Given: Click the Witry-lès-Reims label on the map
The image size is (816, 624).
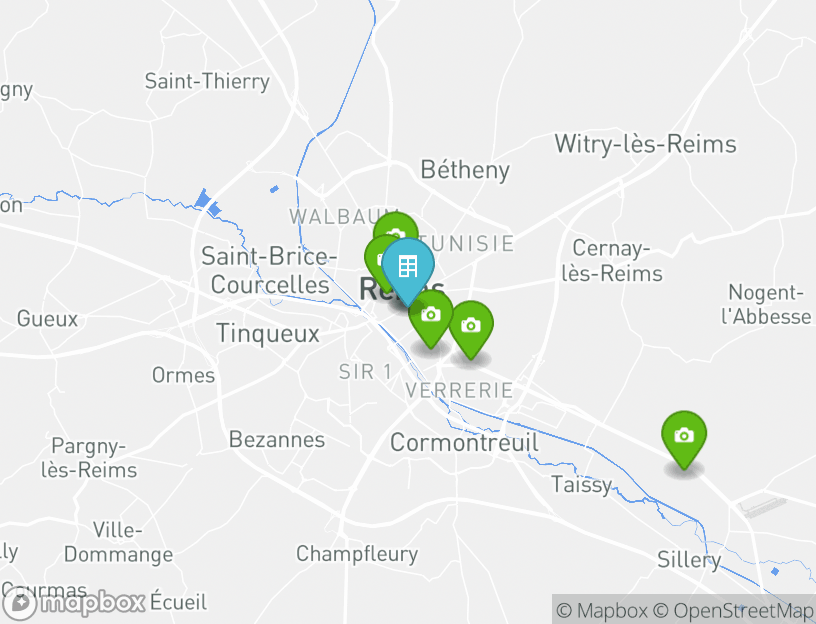Looking at the screenshot, I should pyautogui.click(x=645, y=144).
